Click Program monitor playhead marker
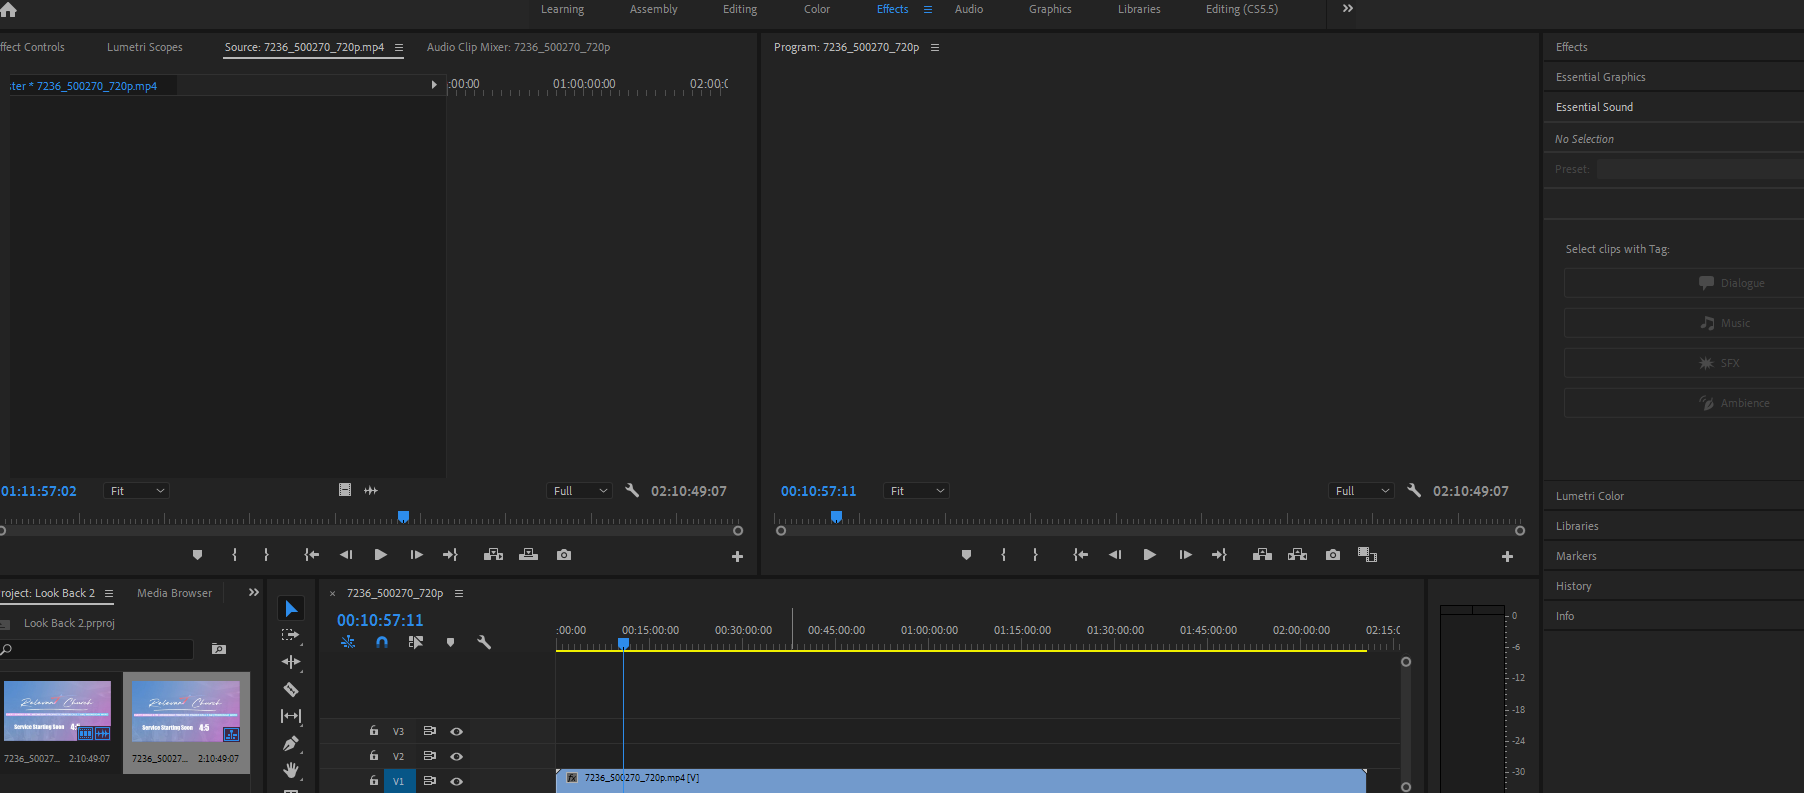 [837, 517]
